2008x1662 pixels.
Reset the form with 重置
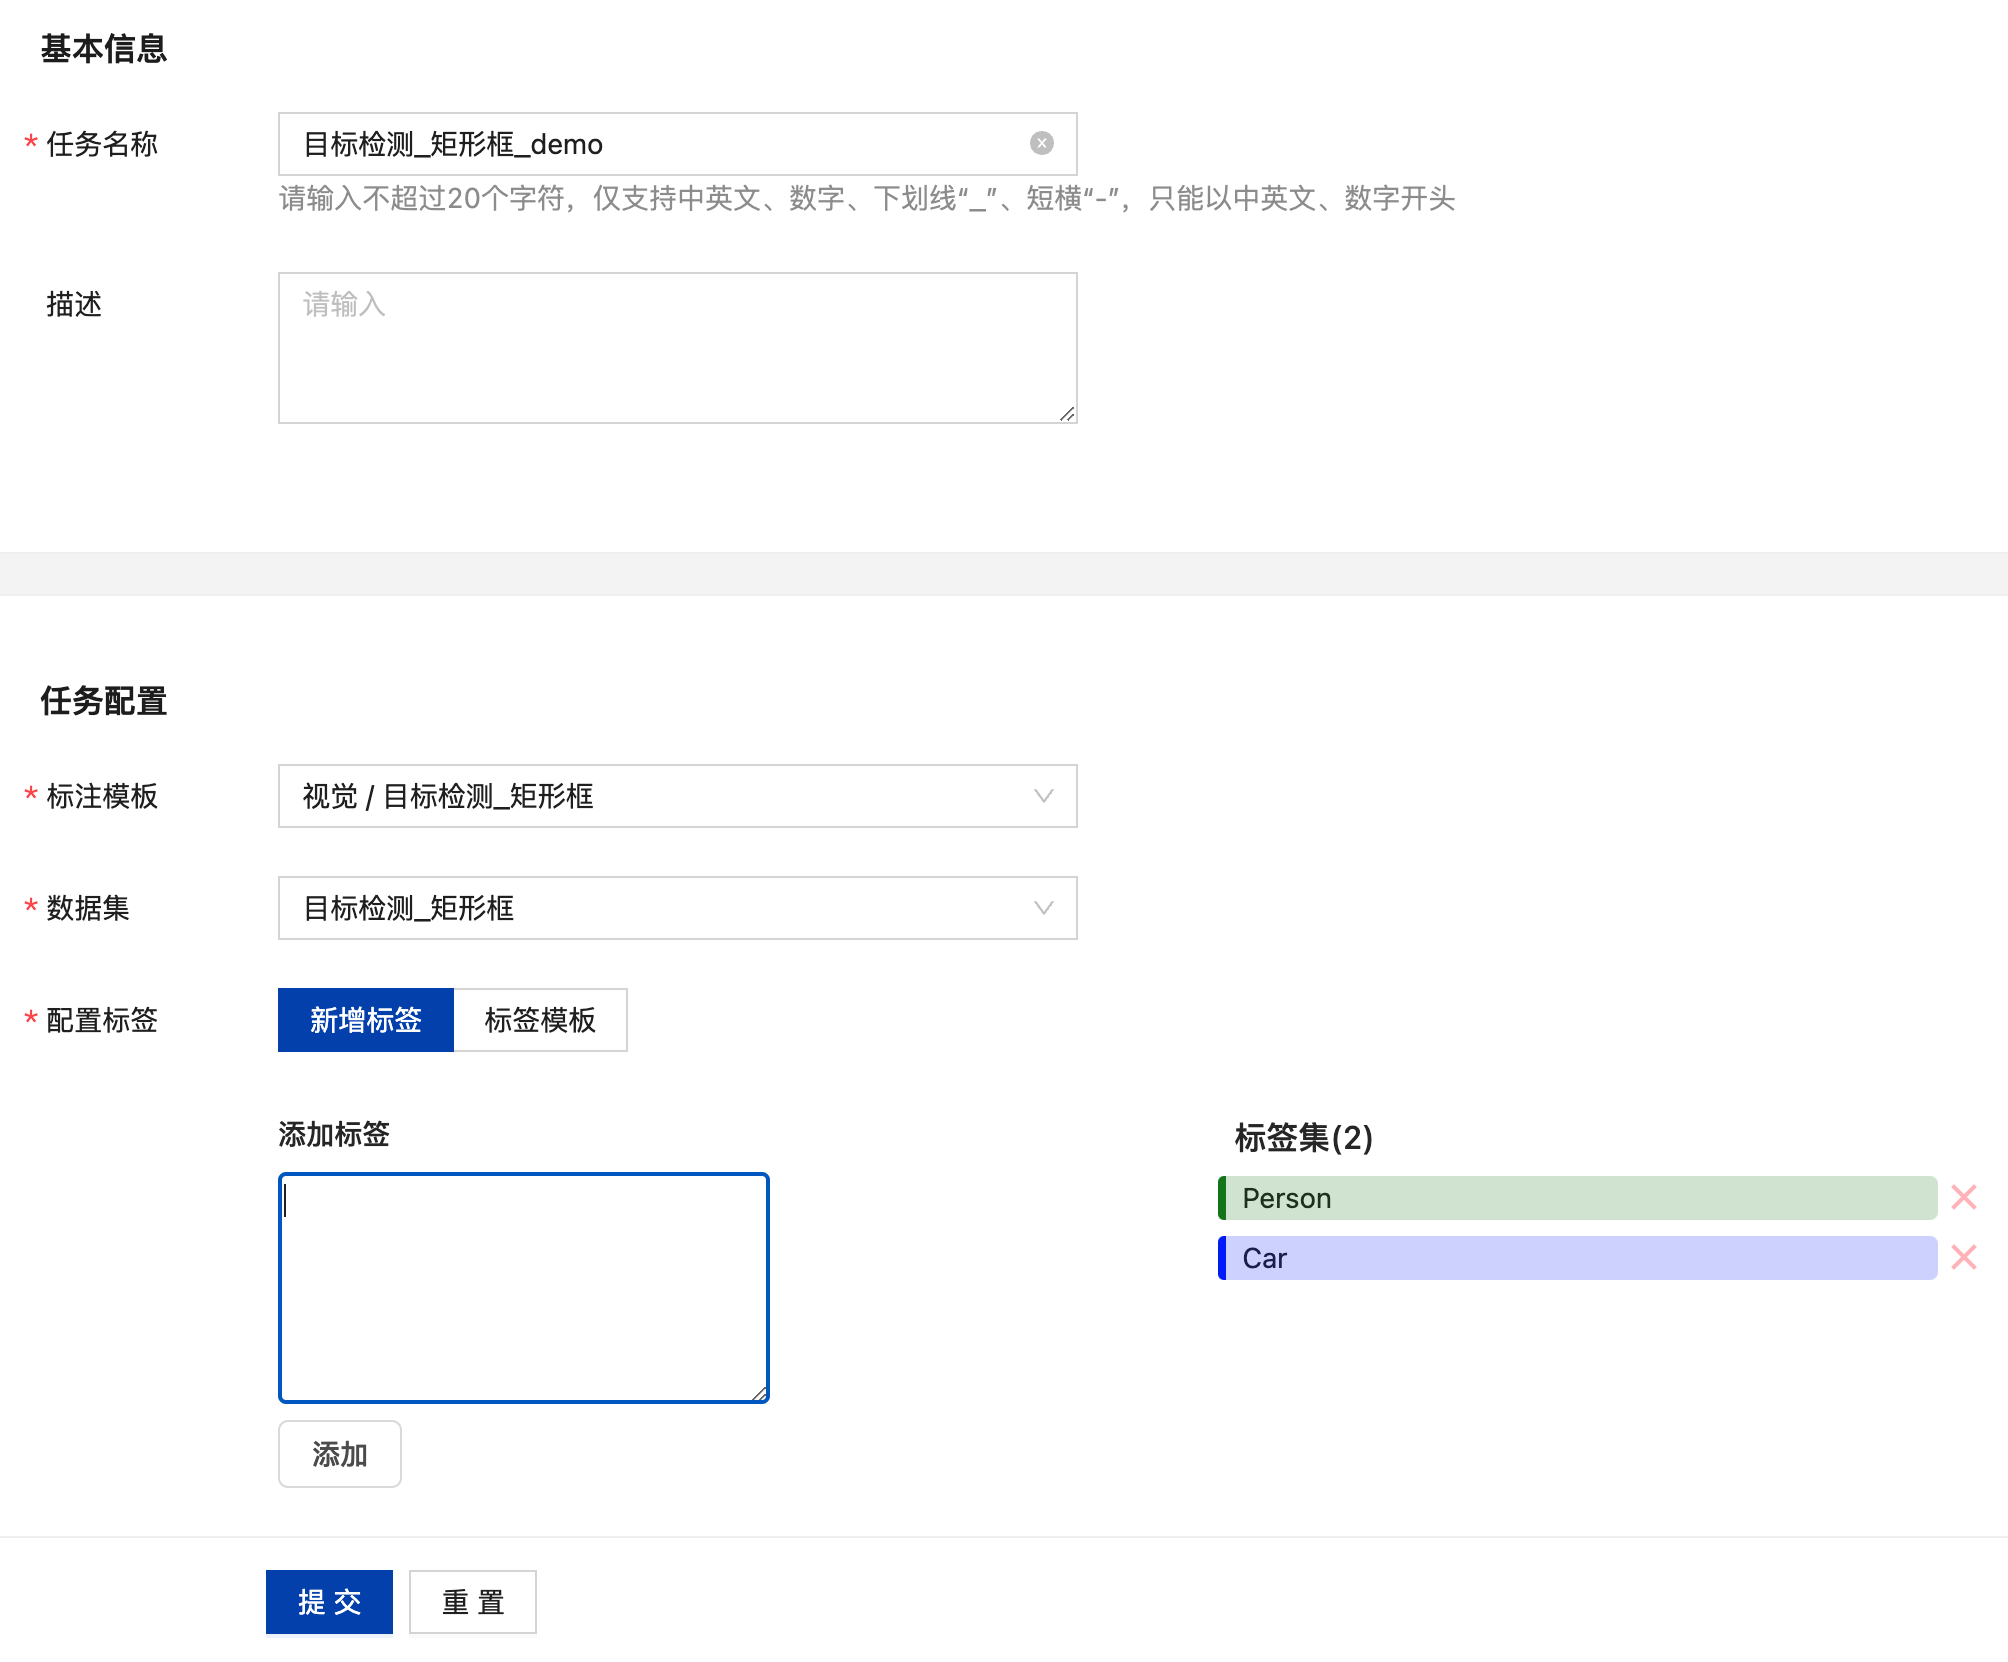pos(473,1602)
